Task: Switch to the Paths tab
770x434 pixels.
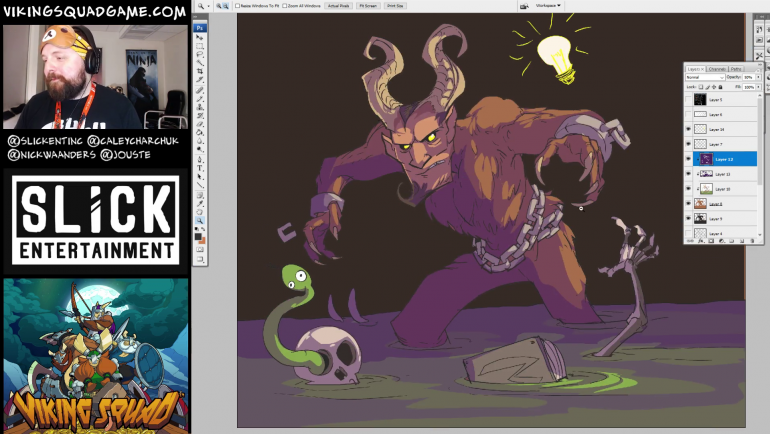Action: tap(736, 69)
